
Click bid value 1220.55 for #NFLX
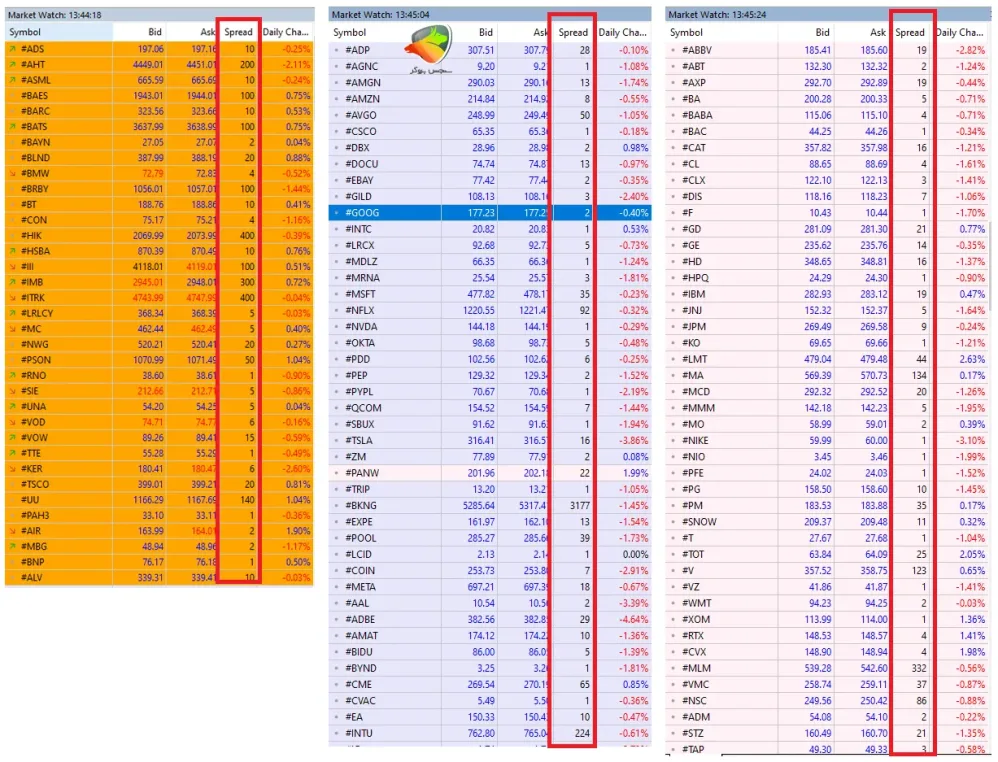[x=479, y=311]
